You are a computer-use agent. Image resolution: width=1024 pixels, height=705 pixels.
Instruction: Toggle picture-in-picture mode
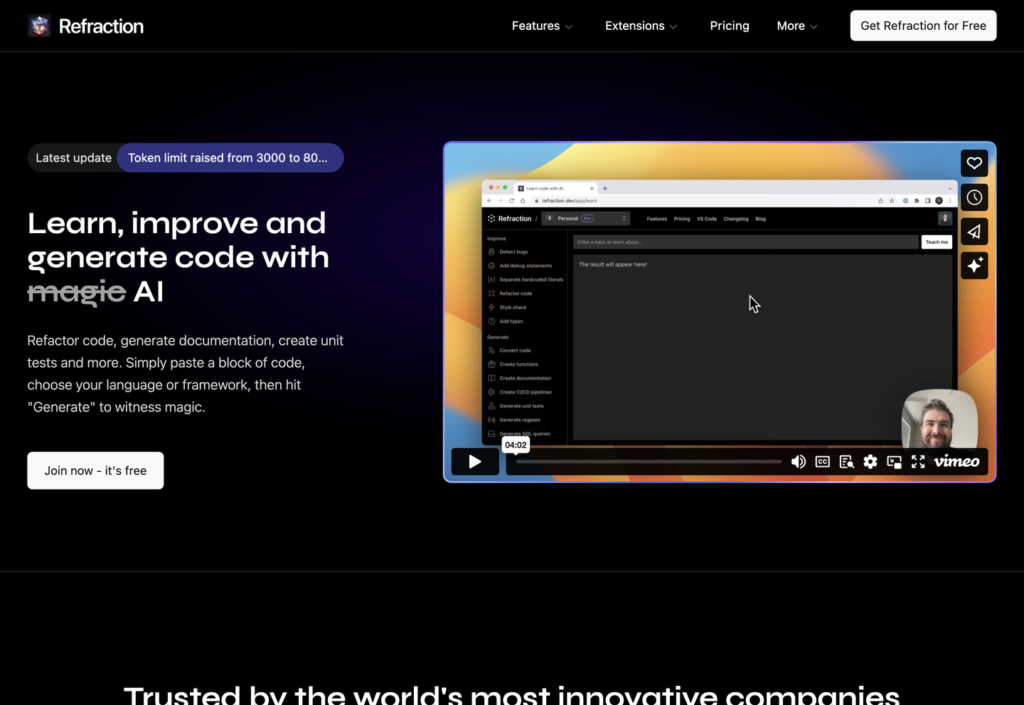pyautogui.click(x=894, y=462)
